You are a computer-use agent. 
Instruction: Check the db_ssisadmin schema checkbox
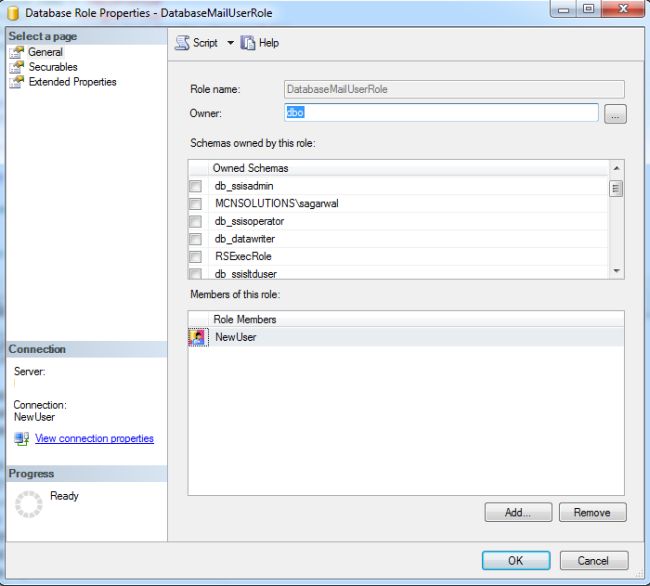[x=195, y=186]
